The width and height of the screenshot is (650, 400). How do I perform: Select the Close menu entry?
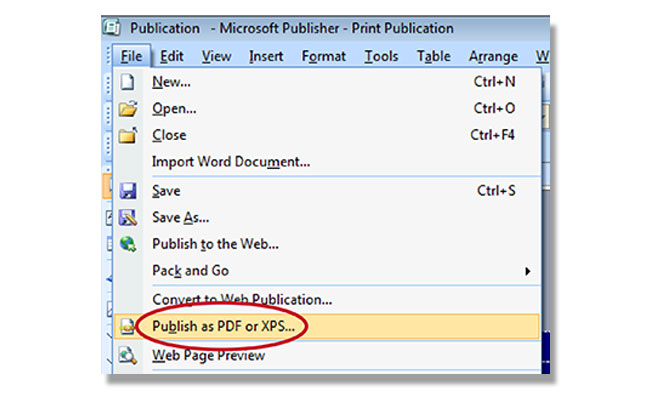(327, 135)
